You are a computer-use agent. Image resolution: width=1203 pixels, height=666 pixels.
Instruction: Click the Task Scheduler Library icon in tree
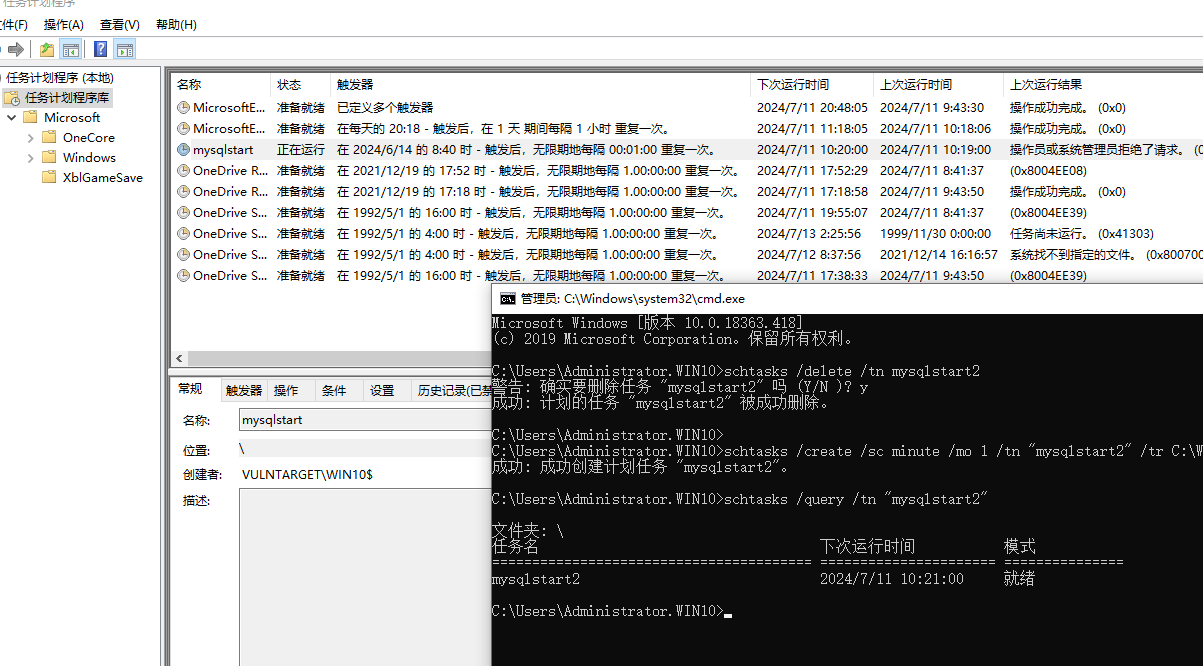tap(12, 97)
